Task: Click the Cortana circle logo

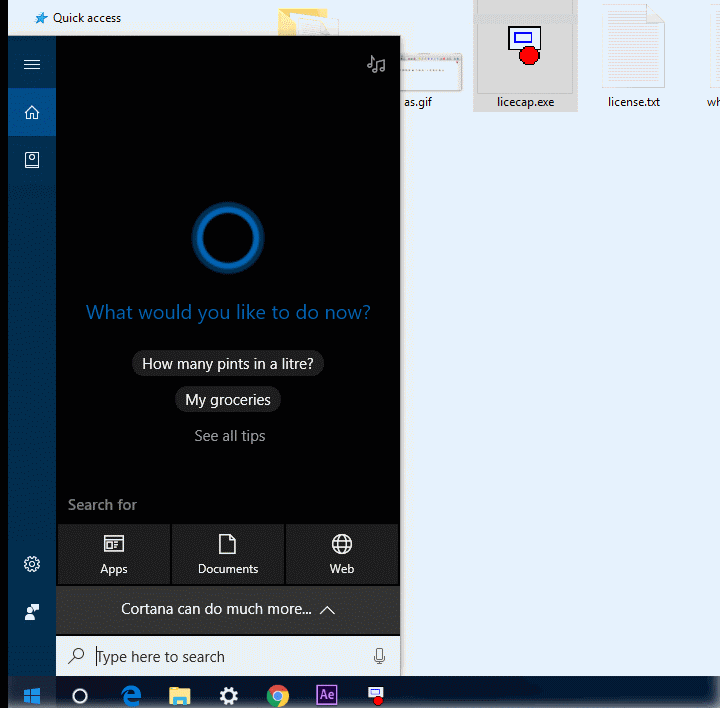Action: click(228, 238)
